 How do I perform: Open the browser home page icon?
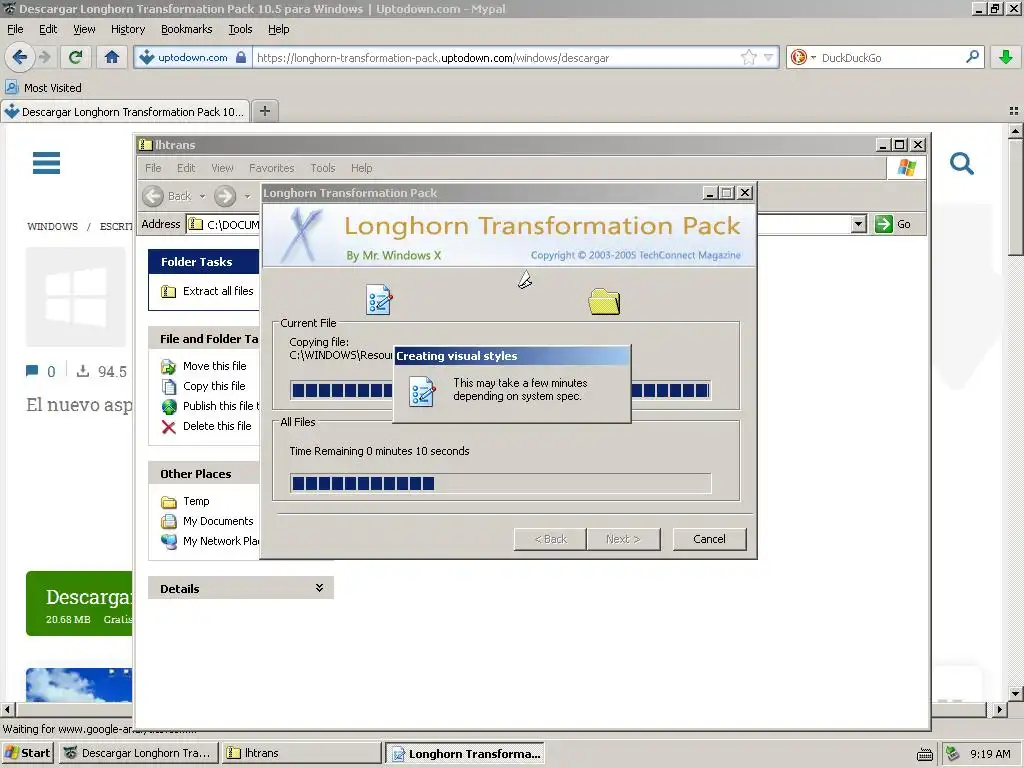coord(112,57)
